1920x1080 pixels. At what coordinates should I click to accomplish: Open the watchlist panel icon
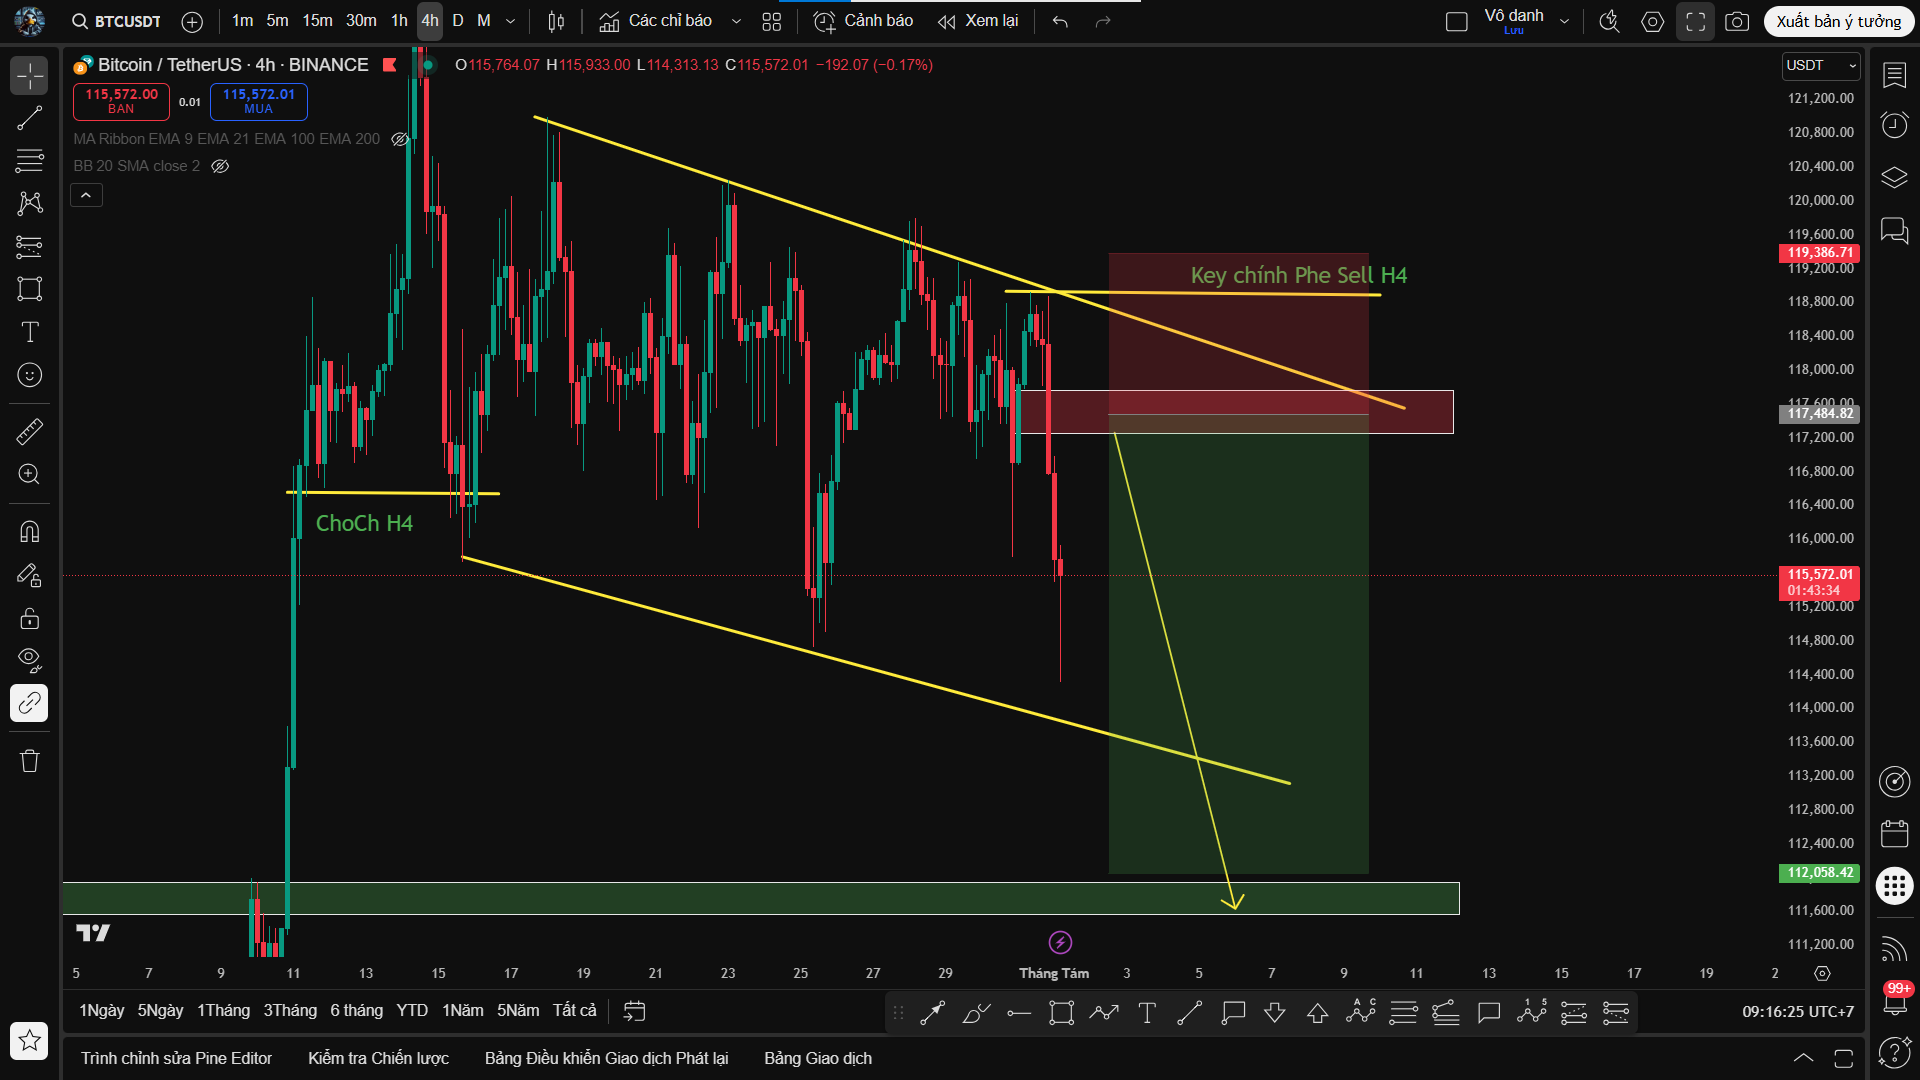tap(1895, 76)
